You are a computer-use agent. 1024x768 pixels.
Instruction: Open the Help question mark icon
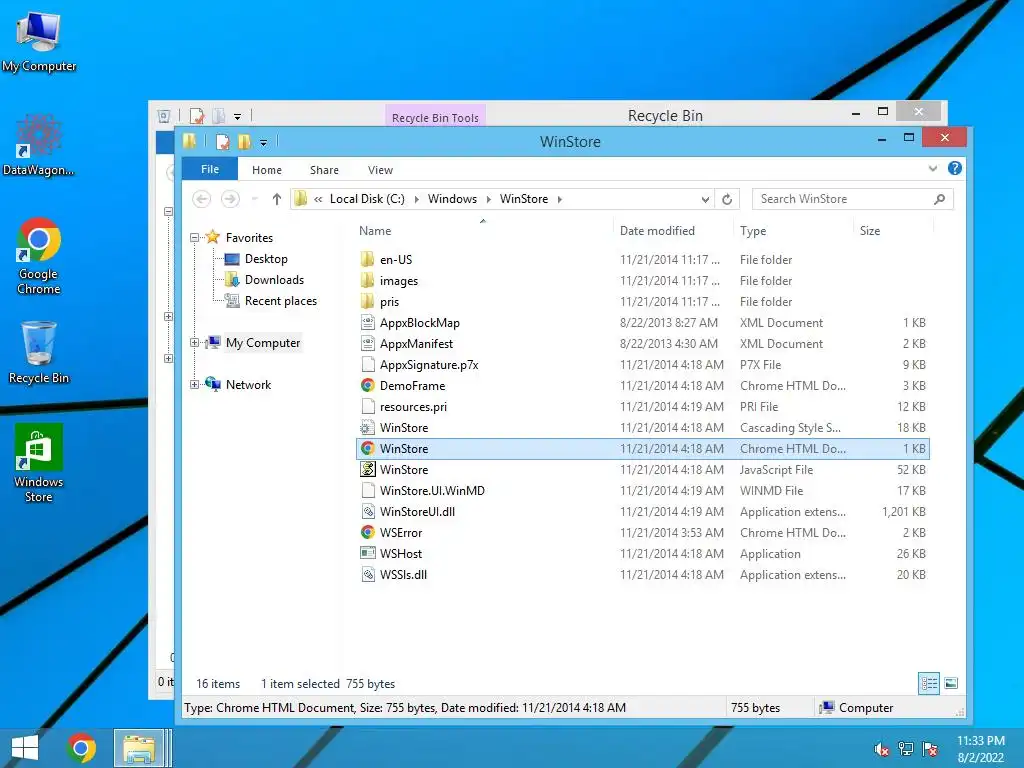(955, 168)
